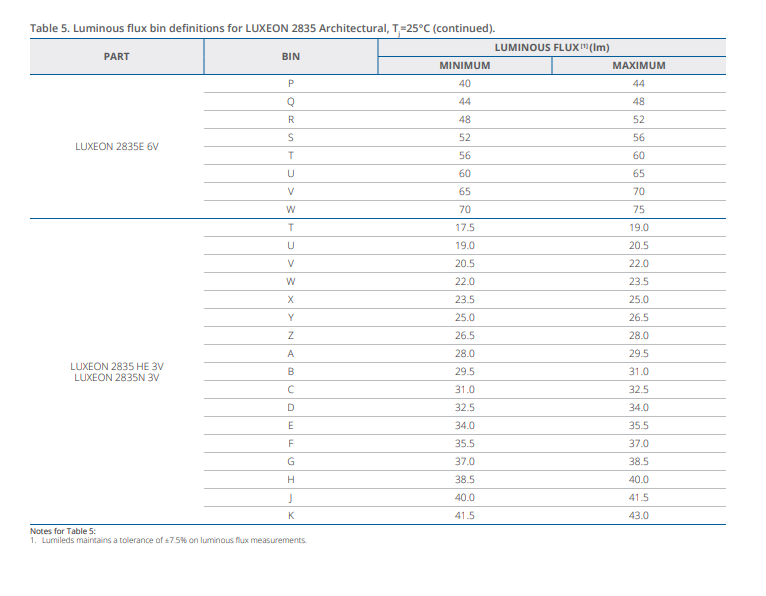Click maximum "60" in the 6V bin T row
The height and width of the screenshot is (596, 766).
click(638, 156)
